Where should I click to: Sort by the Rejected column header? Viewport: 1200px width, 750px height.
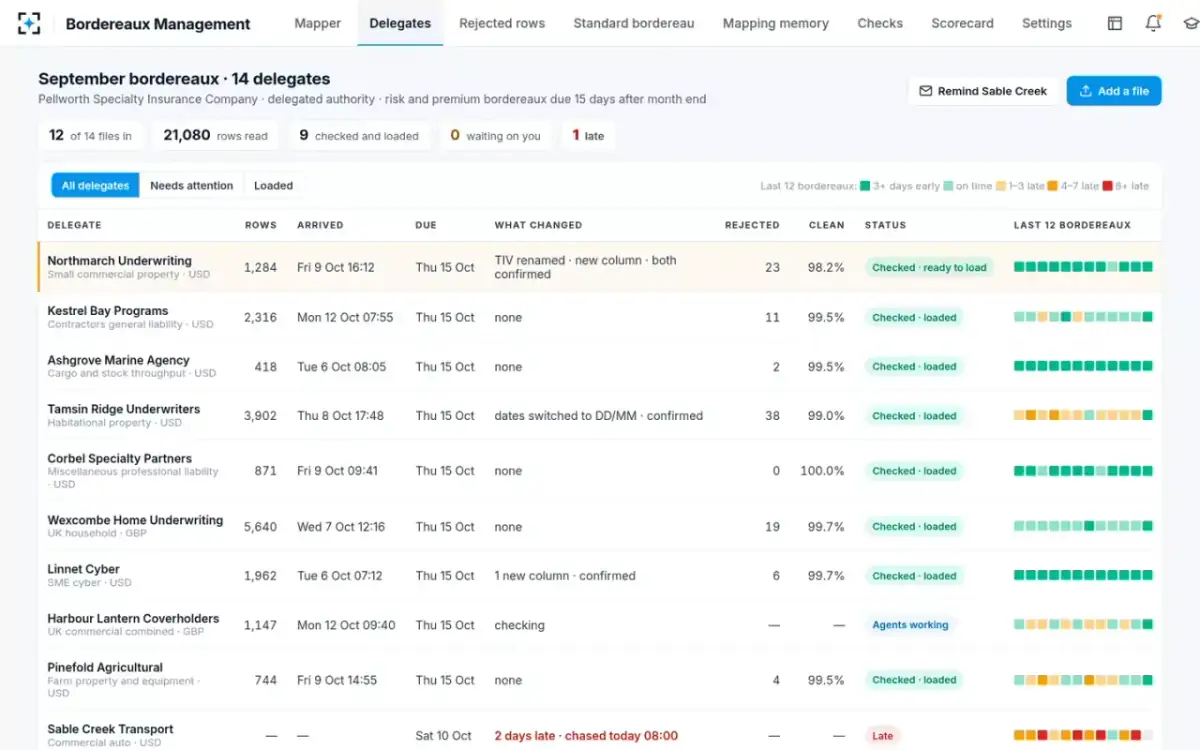(752, 225)
